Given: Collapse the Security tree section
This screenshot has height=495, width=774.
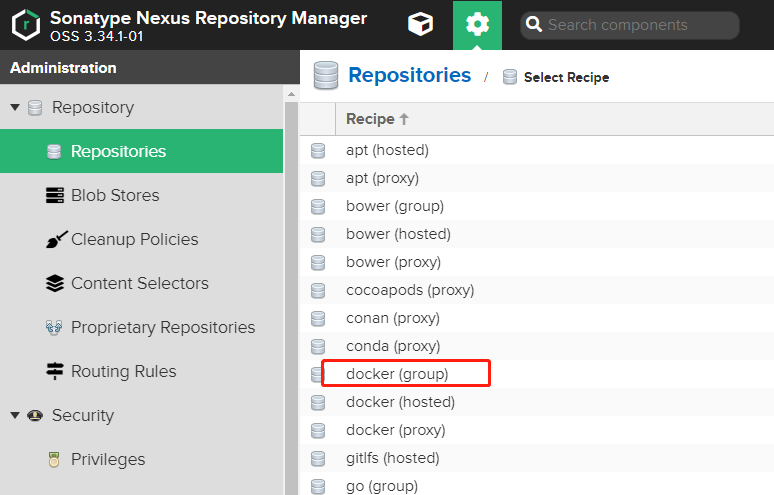Looking at the screenshot, I should click(x=15, y=416).
